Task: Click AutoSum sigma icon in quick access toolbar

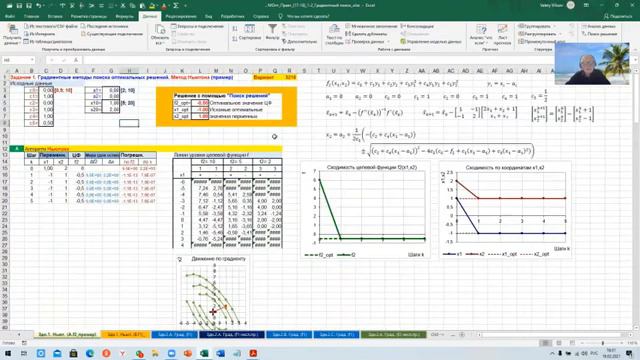Action: click(x=176, y=6)
